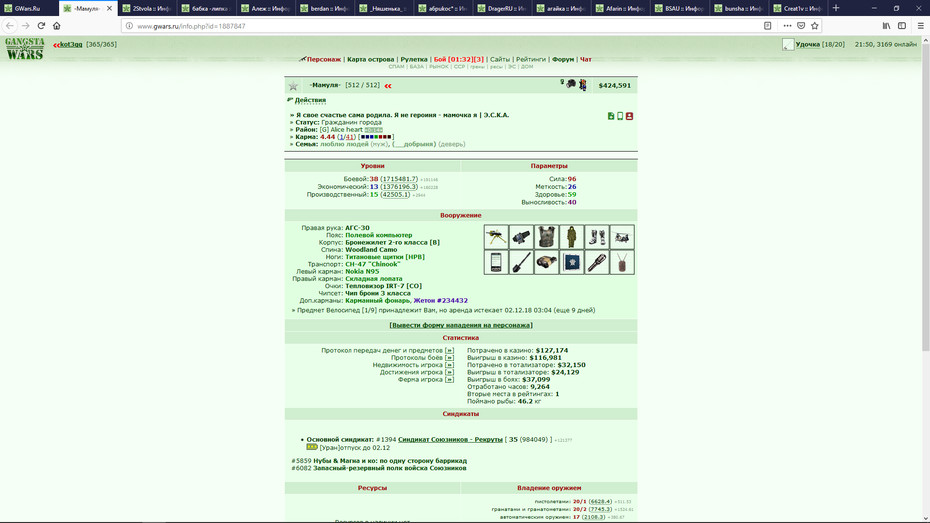The width and height of the screenshot is (930, 523).
Task: Open page actions three-dot menu
Action: pos(787,25)
